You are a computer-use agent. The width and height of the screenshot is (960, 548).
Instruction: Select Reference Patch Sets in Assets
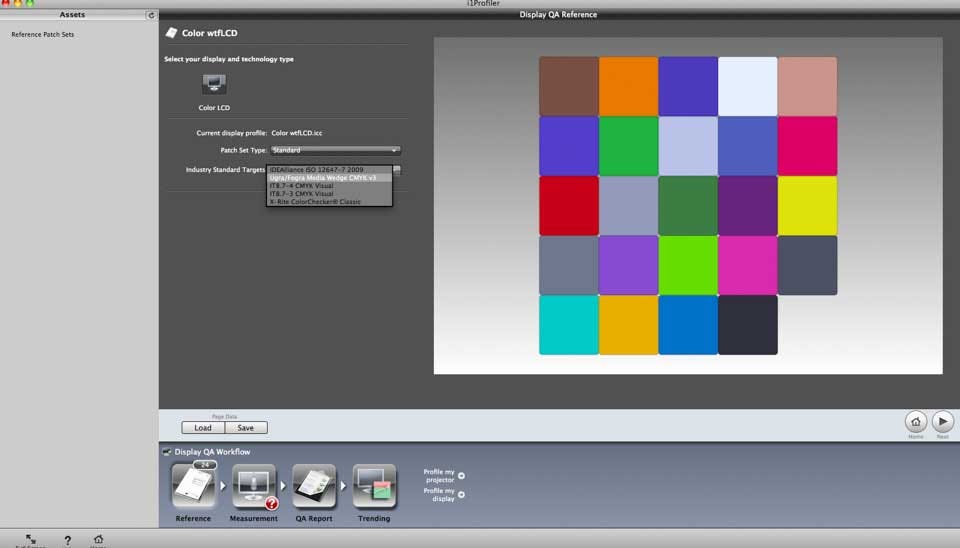click(43, 35)
